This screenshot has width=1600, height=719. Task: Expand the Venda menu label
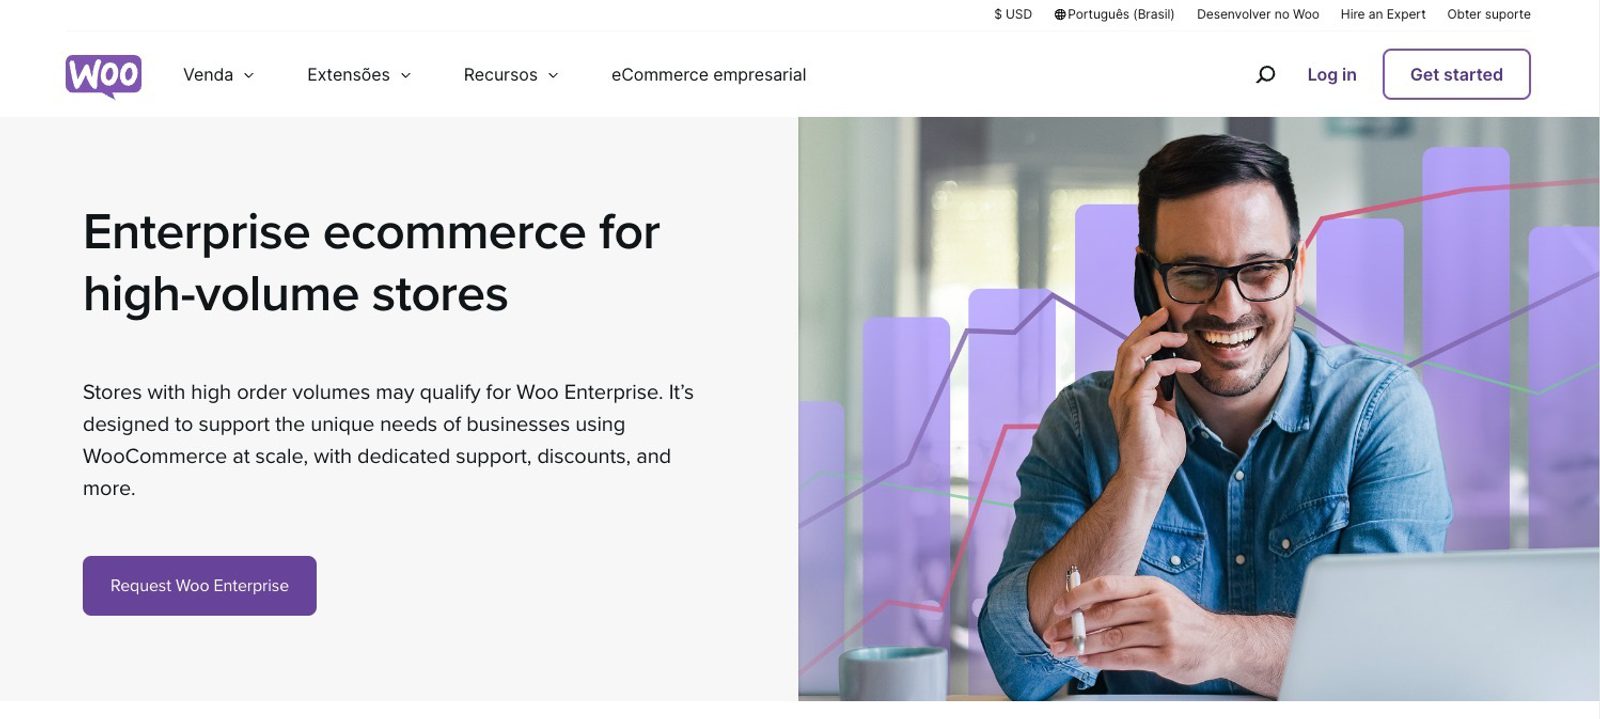pyautogui.click(x=208, y=75)
